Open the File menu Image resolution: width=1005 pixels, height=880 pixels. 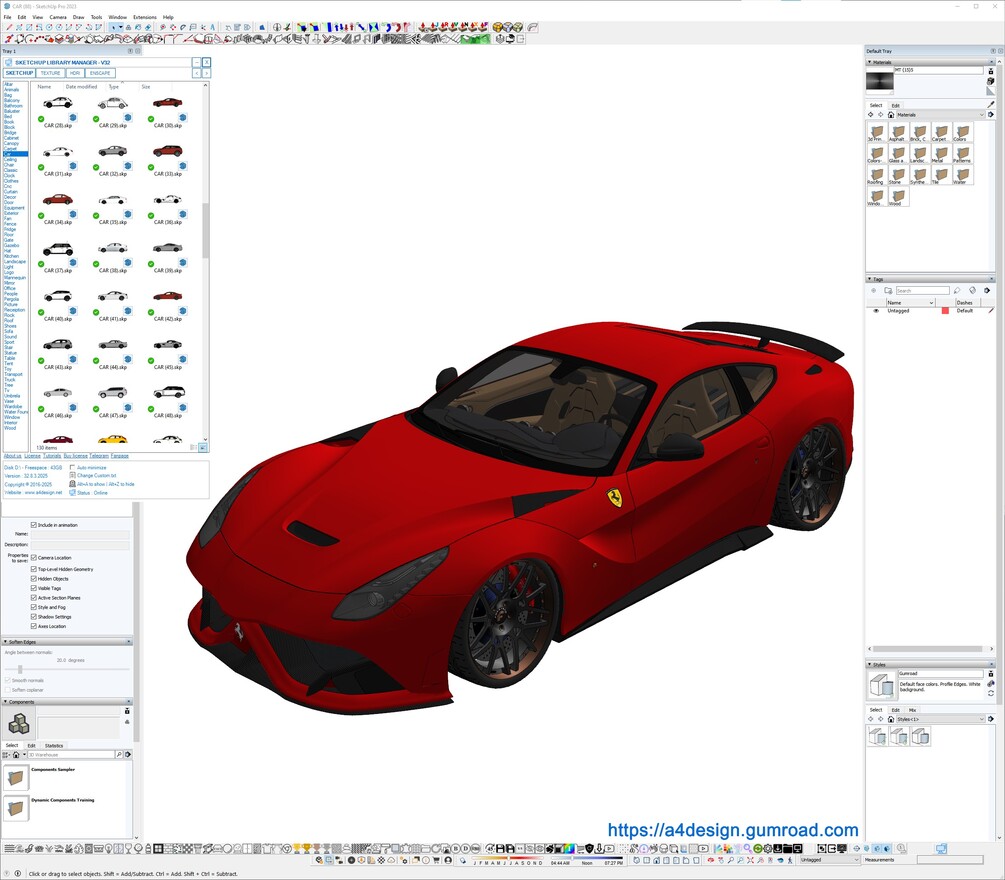click(x=8, y=17)
